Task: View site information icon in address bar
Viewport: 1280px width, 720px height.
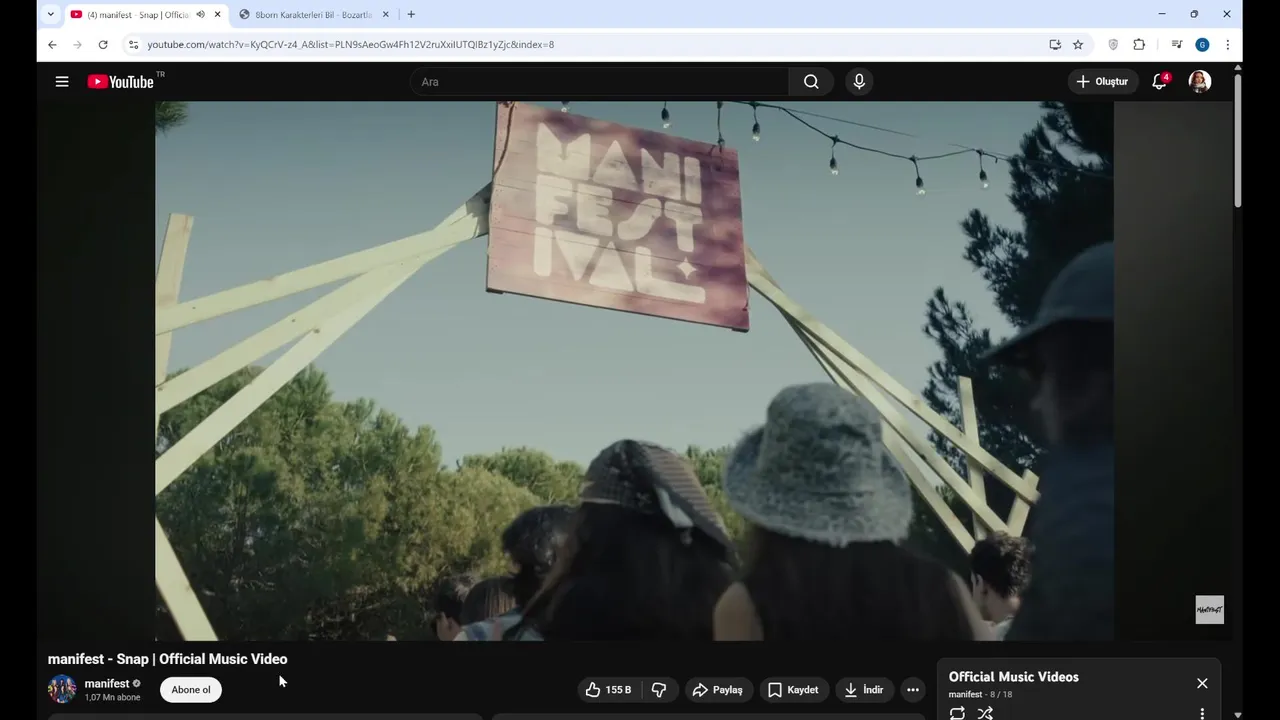Action: tap(133, 44)
